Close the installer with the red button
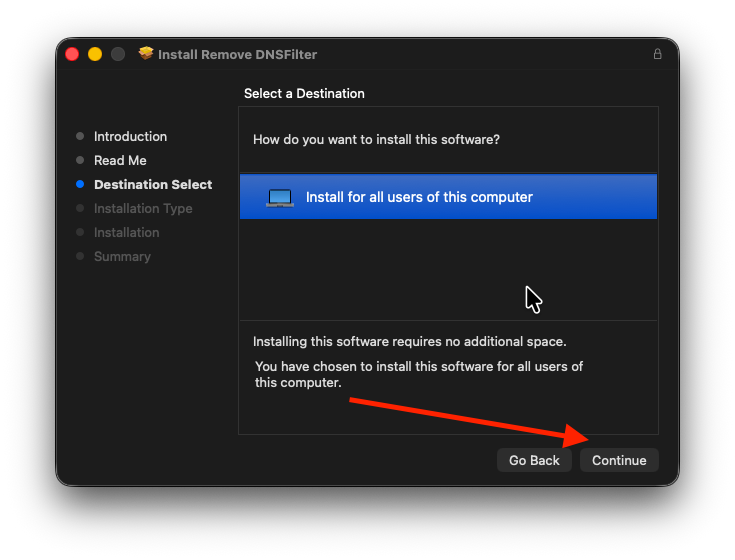735x560 pixels. click(72, 54)
